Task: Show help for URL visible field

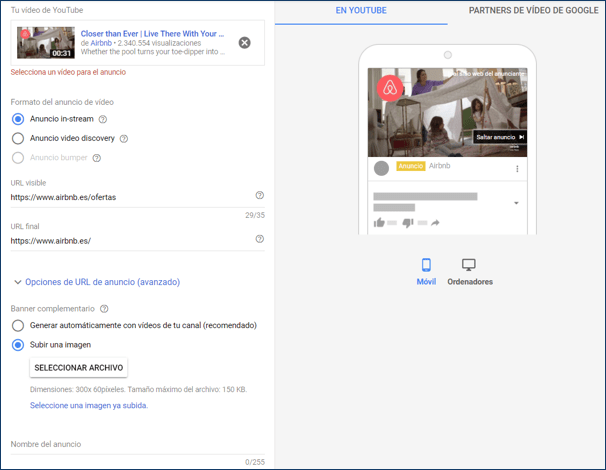Action: [x=260, y=195]
